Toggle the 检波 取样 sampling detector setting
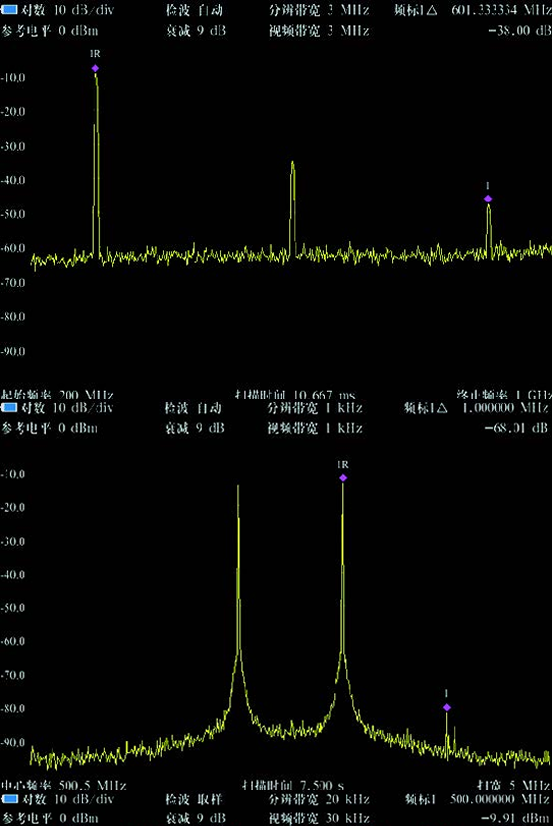Screen dimensions: 553x826 [x=193, y=799]
